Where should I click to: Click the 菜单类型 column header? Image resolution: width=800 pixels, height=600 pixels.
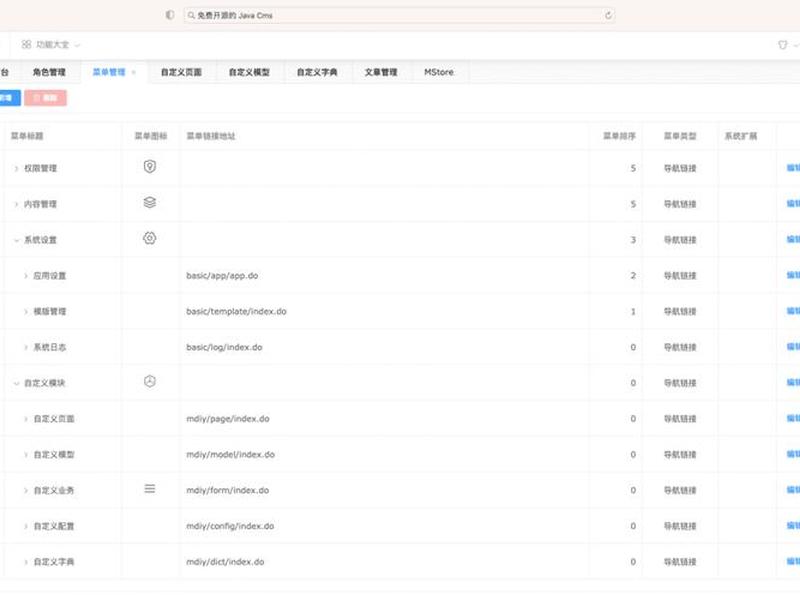click(680, 136)
